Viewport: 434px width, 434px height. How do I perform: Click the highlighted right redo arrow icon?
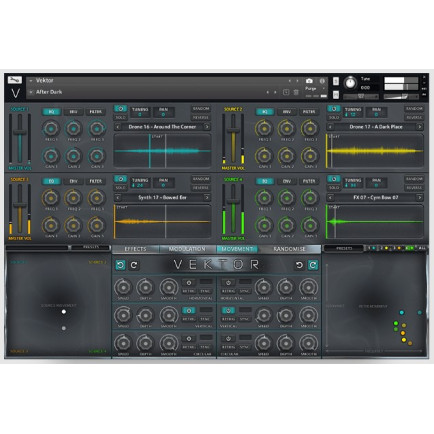pos(313,265)
